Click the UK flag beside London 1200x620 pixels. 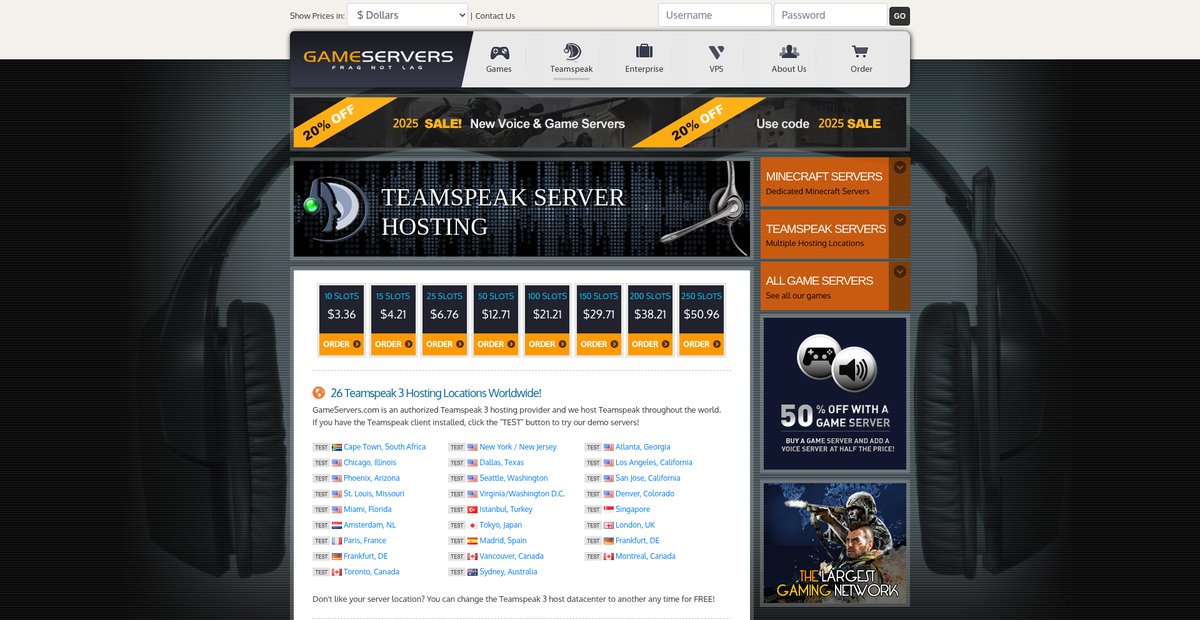[x=609, y=525]
